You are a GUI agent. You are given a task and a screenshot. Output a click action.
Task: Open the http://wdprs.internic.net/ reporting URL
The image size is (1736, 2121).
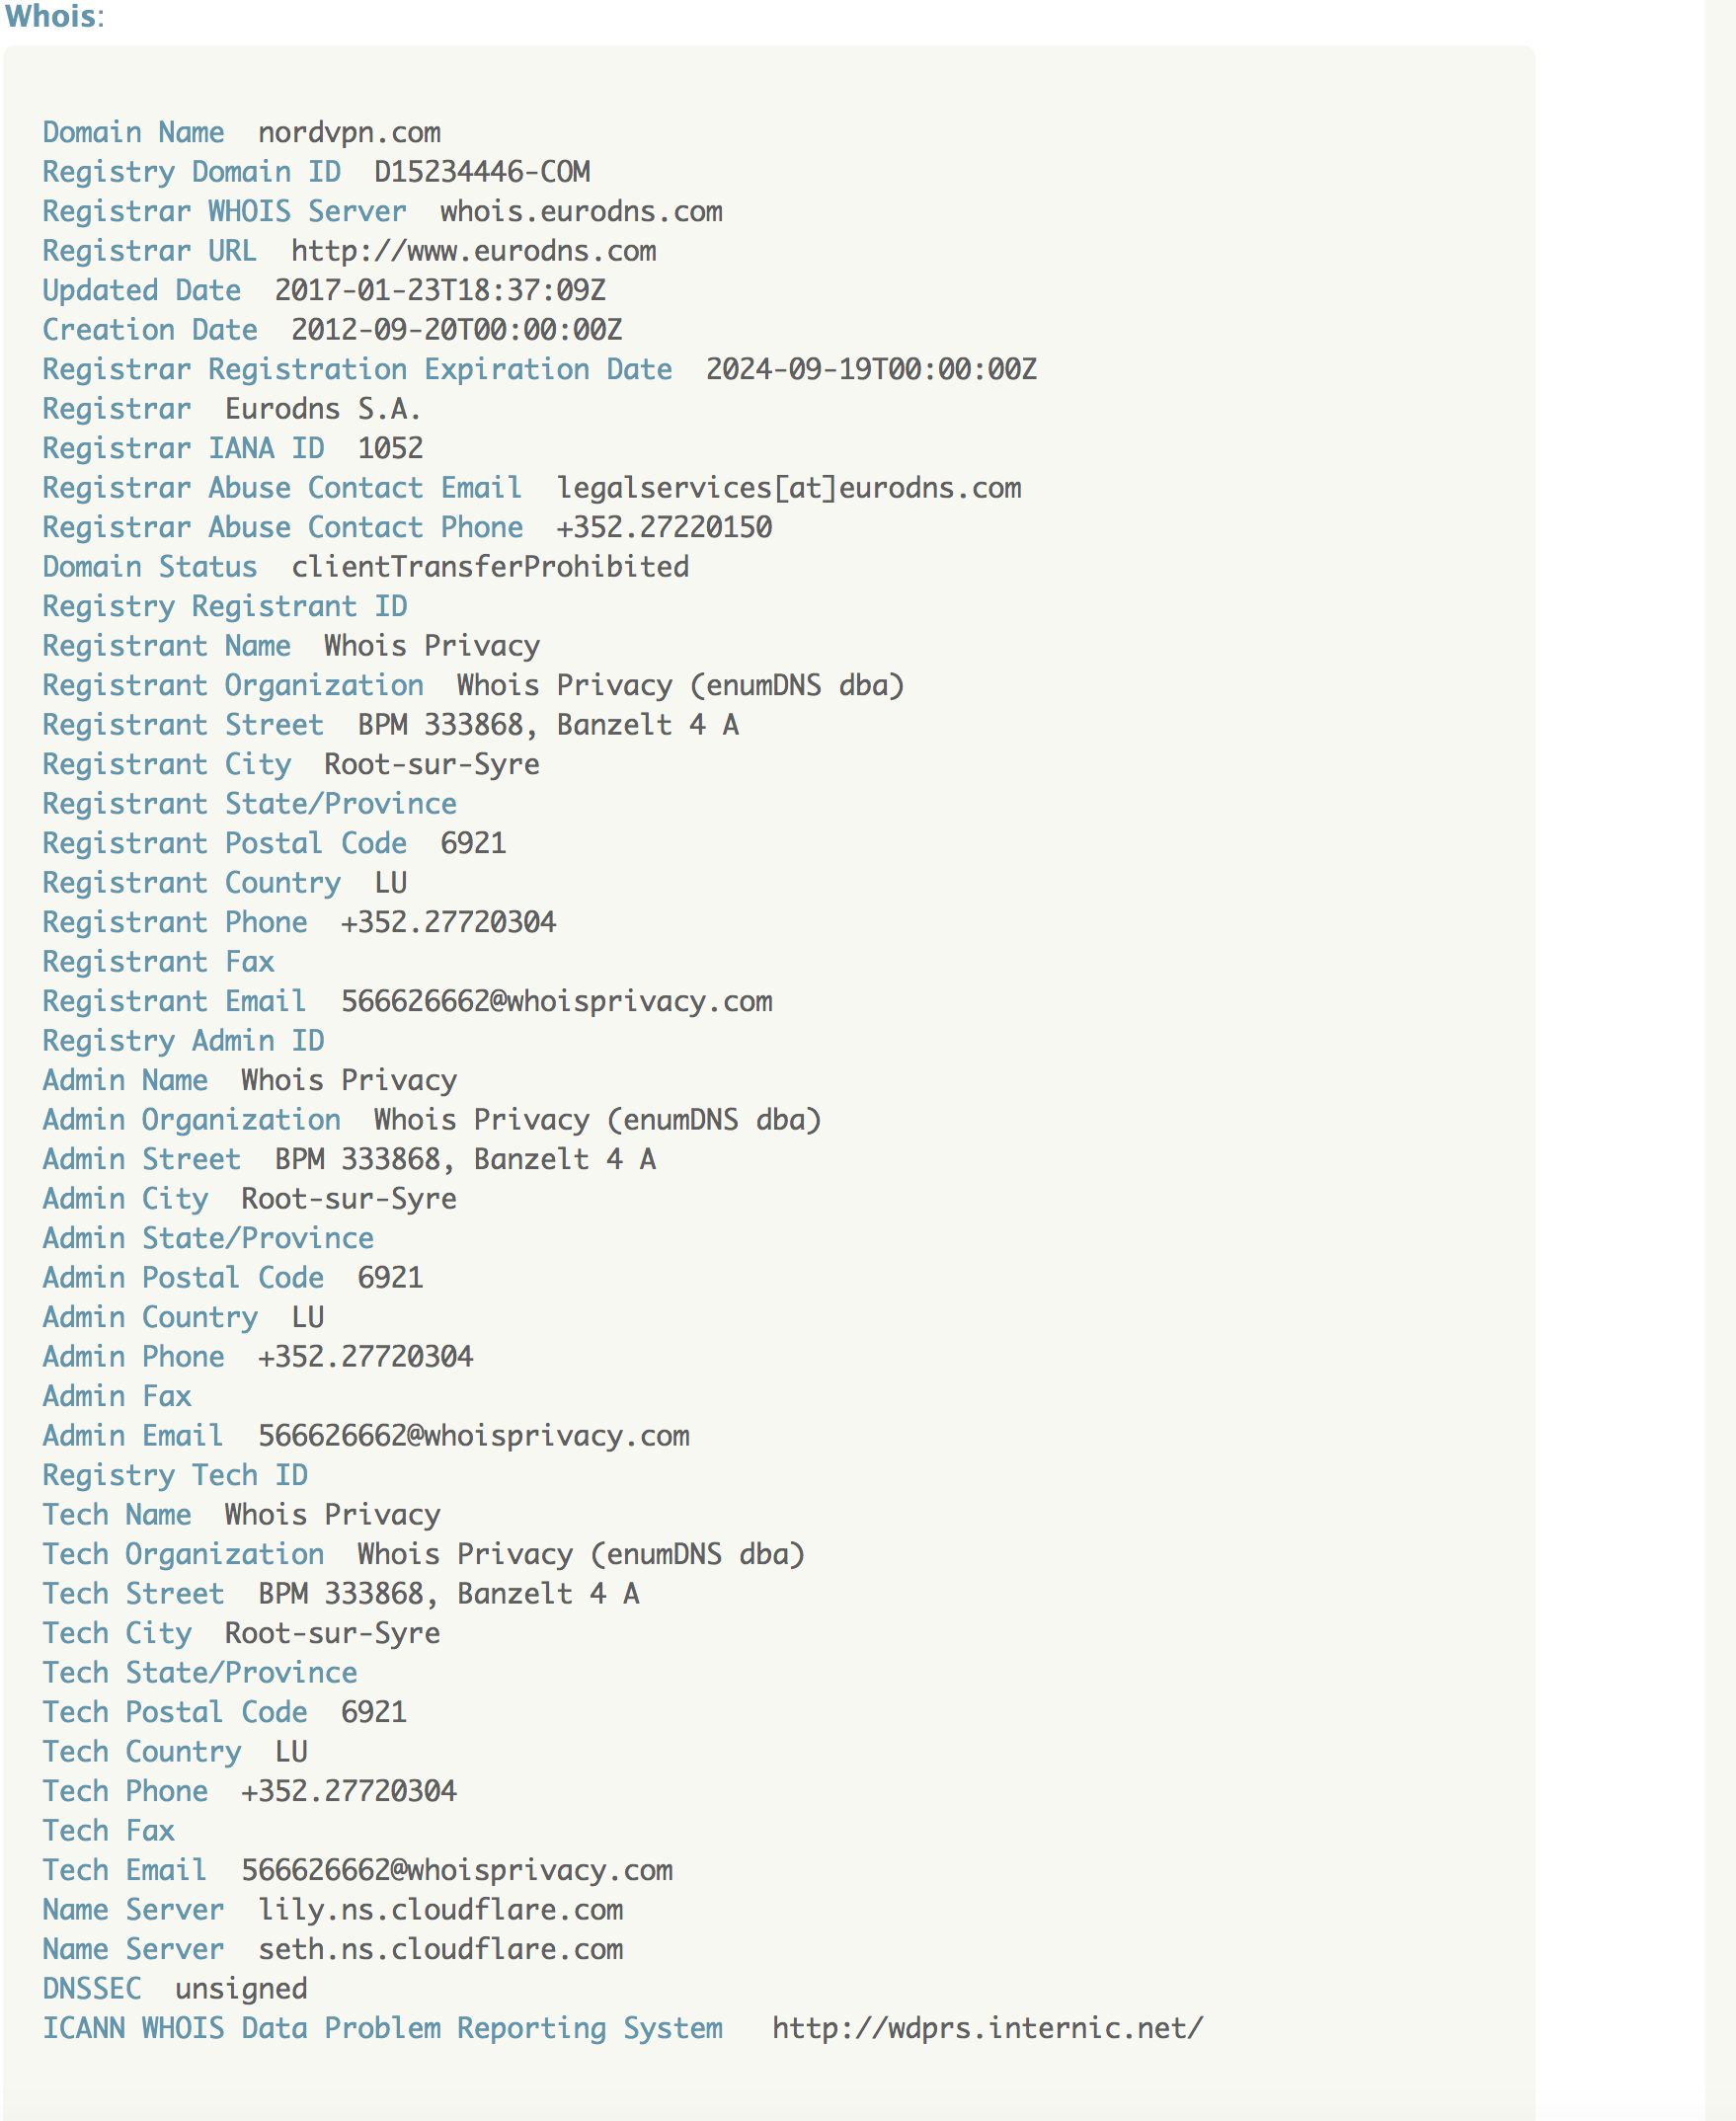(x=987, y=2029)
